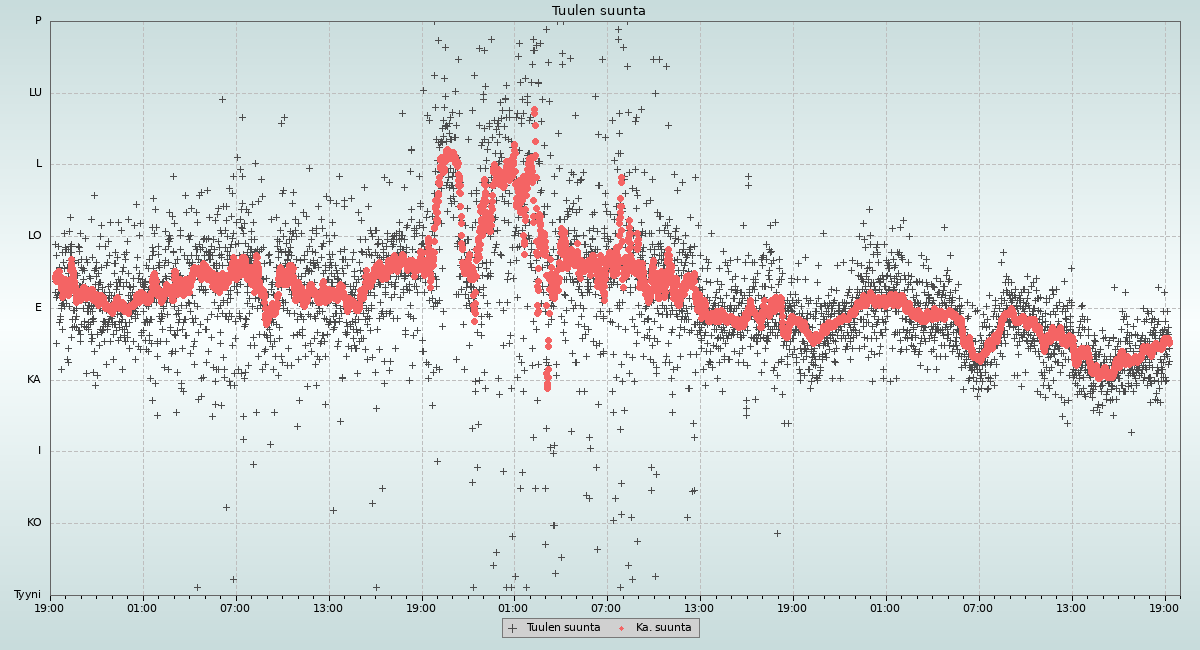Click the last 07:00 time axis label
This screenshot has width=1200, height=650.
(978, 607)
